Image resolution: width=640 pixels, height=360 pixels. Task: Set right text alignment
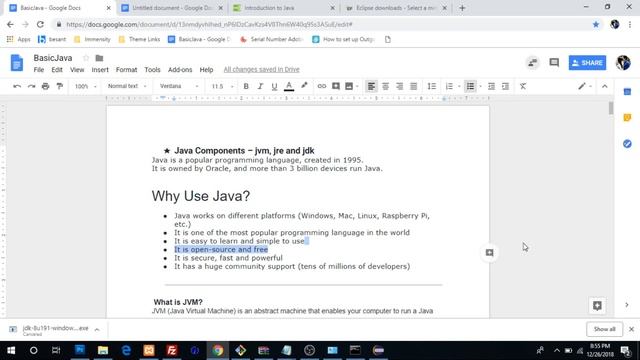pyautogui.click(x=399, y=86)
